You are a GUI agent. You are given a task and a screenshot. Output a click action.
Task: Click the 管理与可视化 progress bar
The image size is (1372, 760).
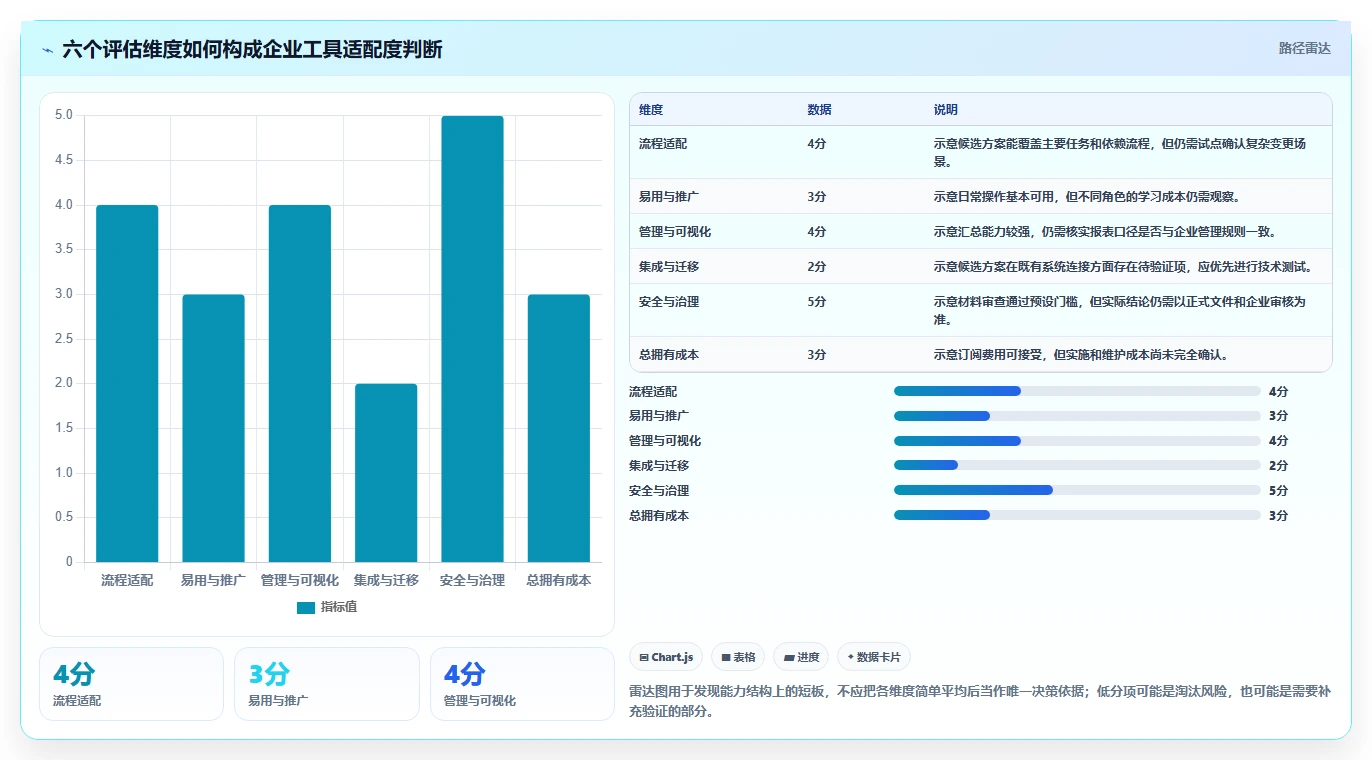pyautogui.click(x=1077, y=441)
